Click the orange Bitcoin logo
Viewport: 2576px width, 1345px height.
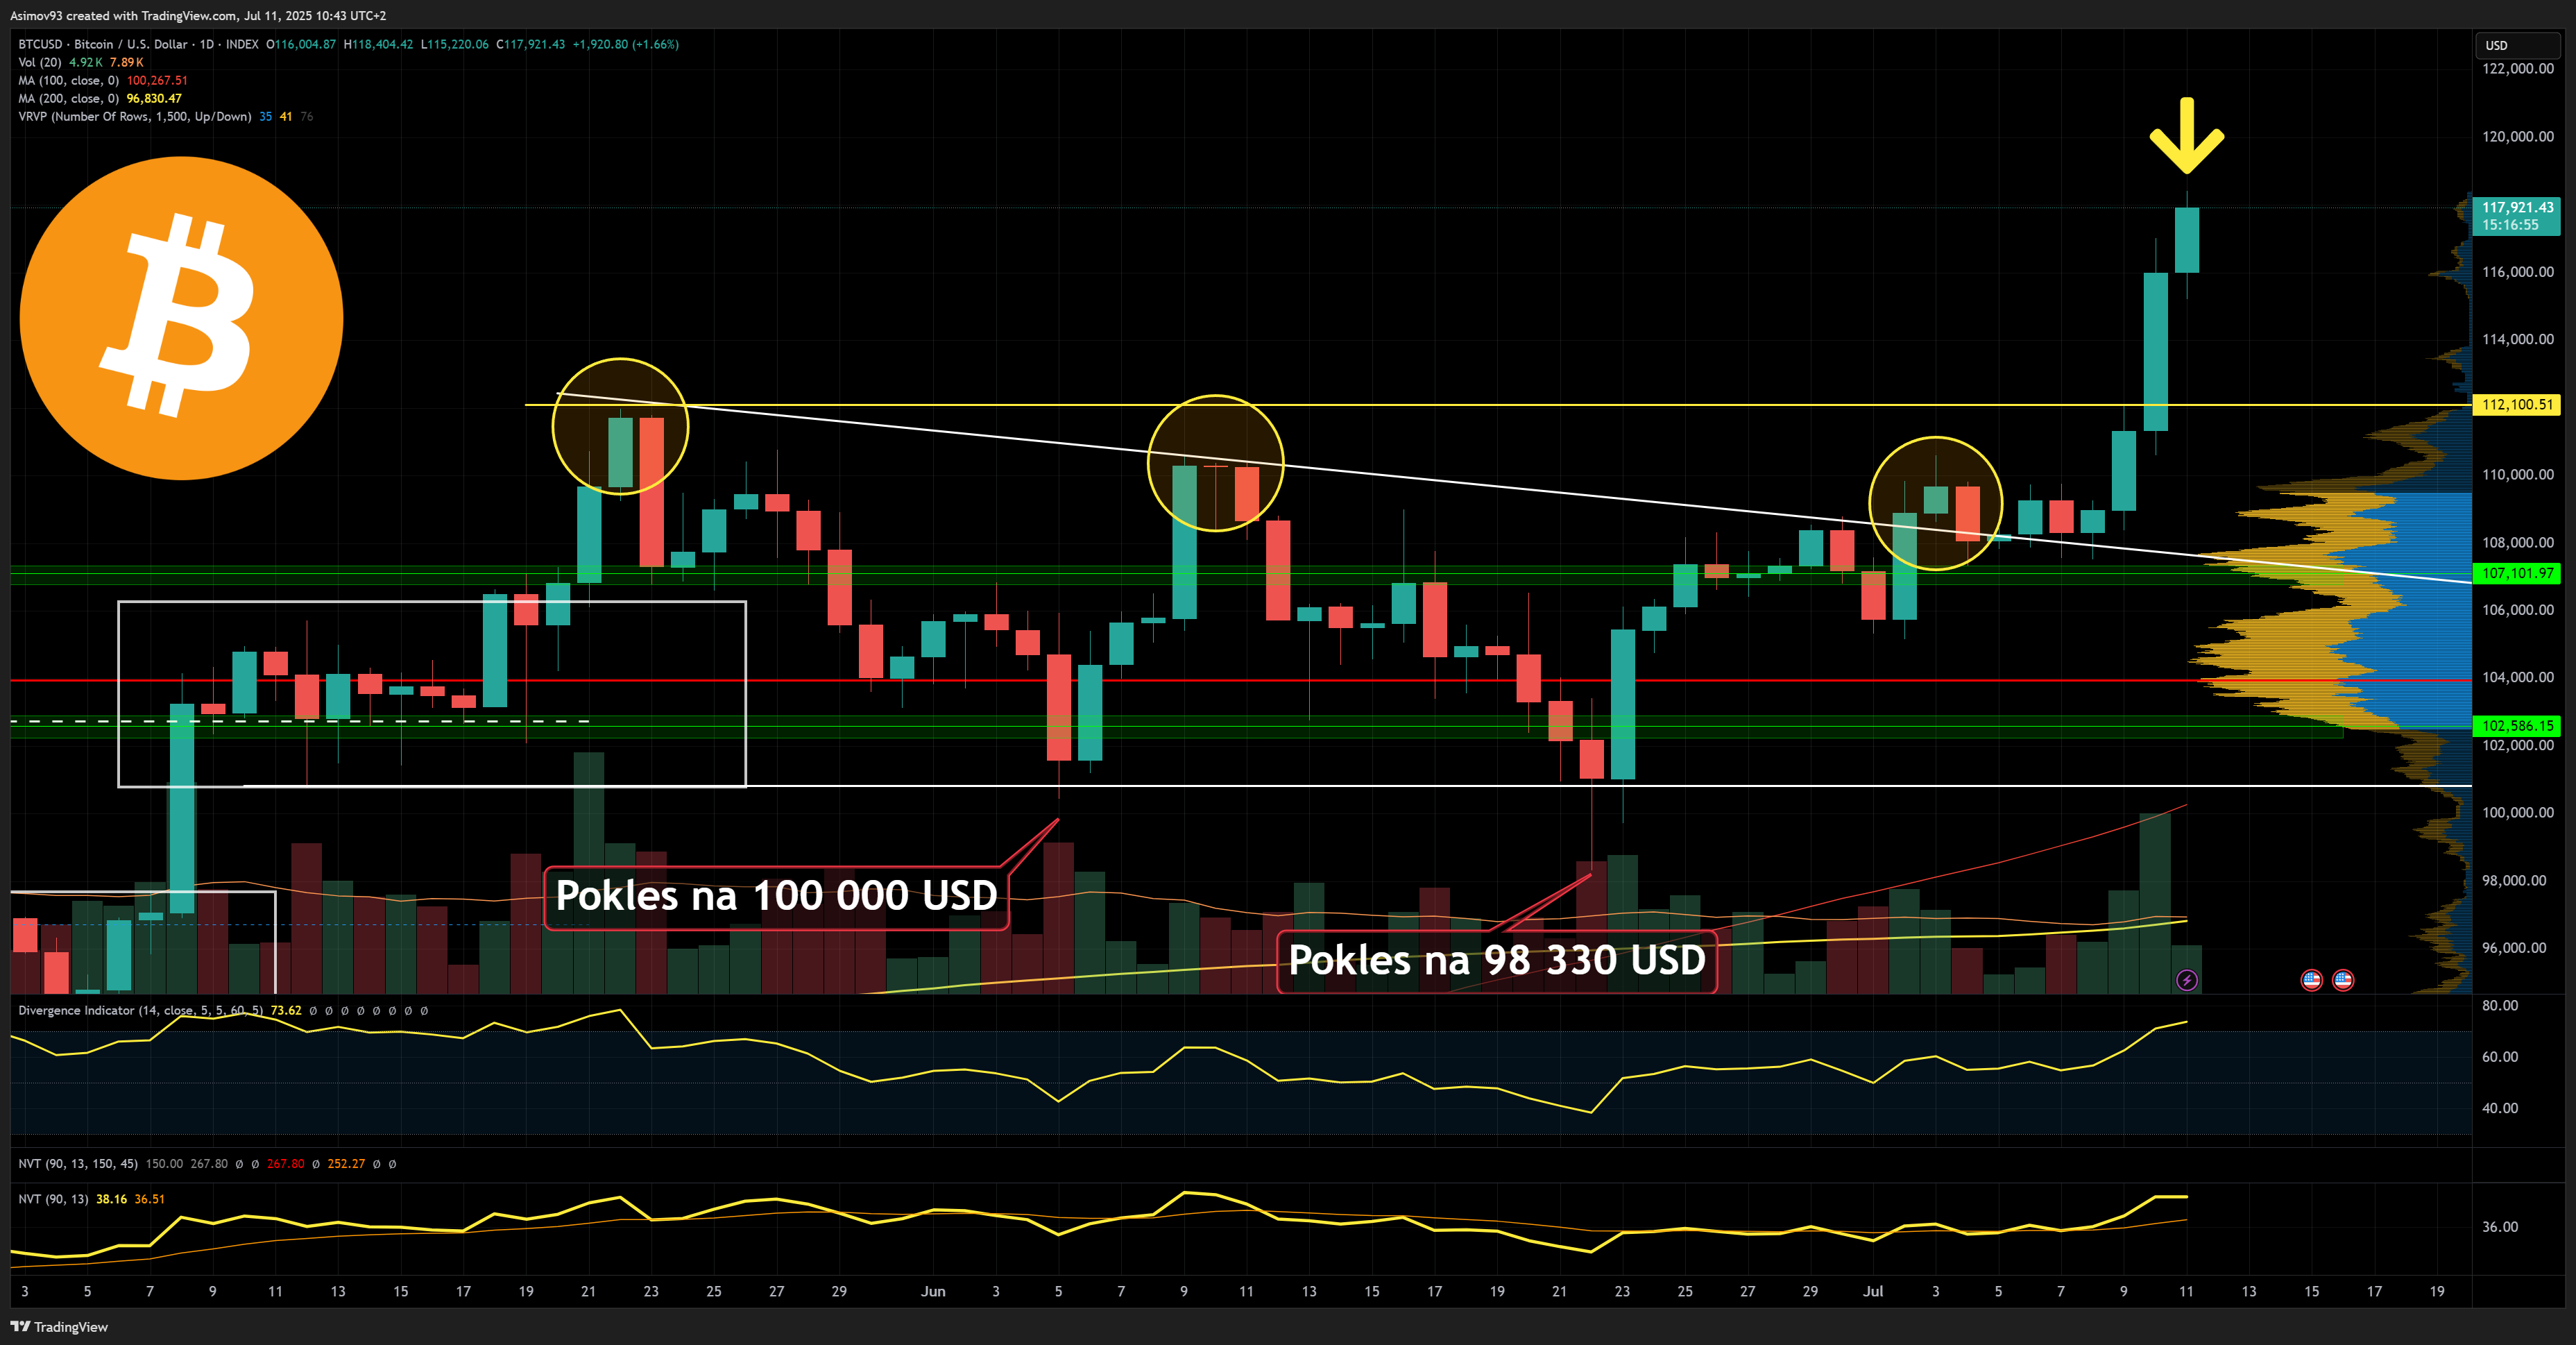point(182,318)
